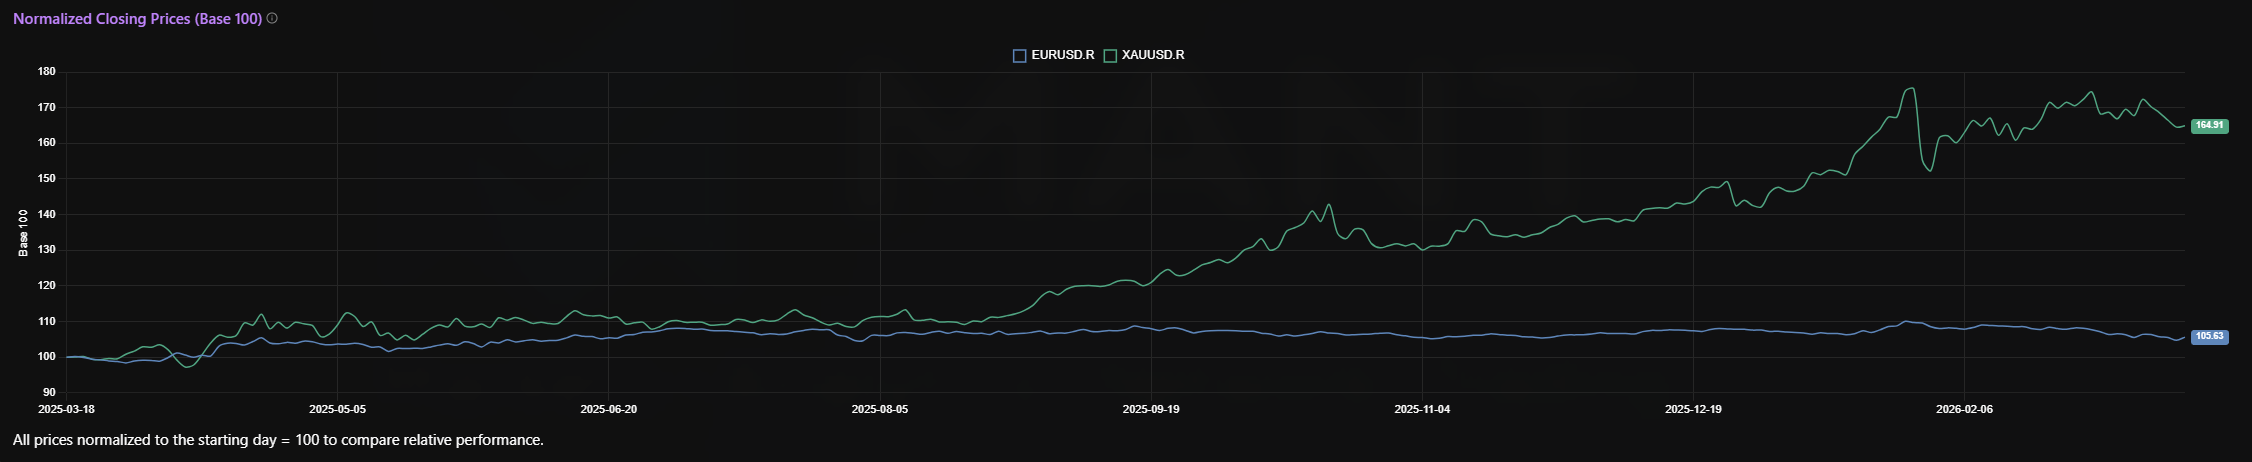
Task: Click the normalization footnote below the chart
Action: [278, 440]
